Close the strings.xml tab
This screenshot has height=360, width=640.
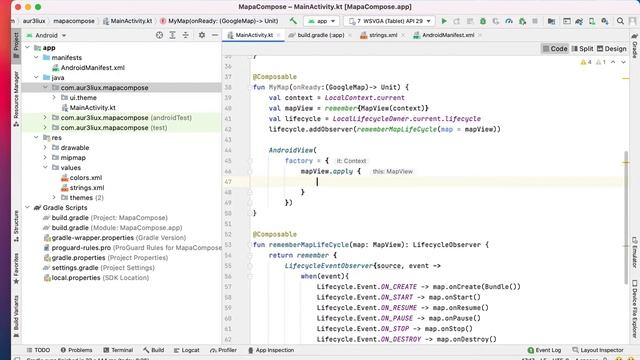point(402,36)
